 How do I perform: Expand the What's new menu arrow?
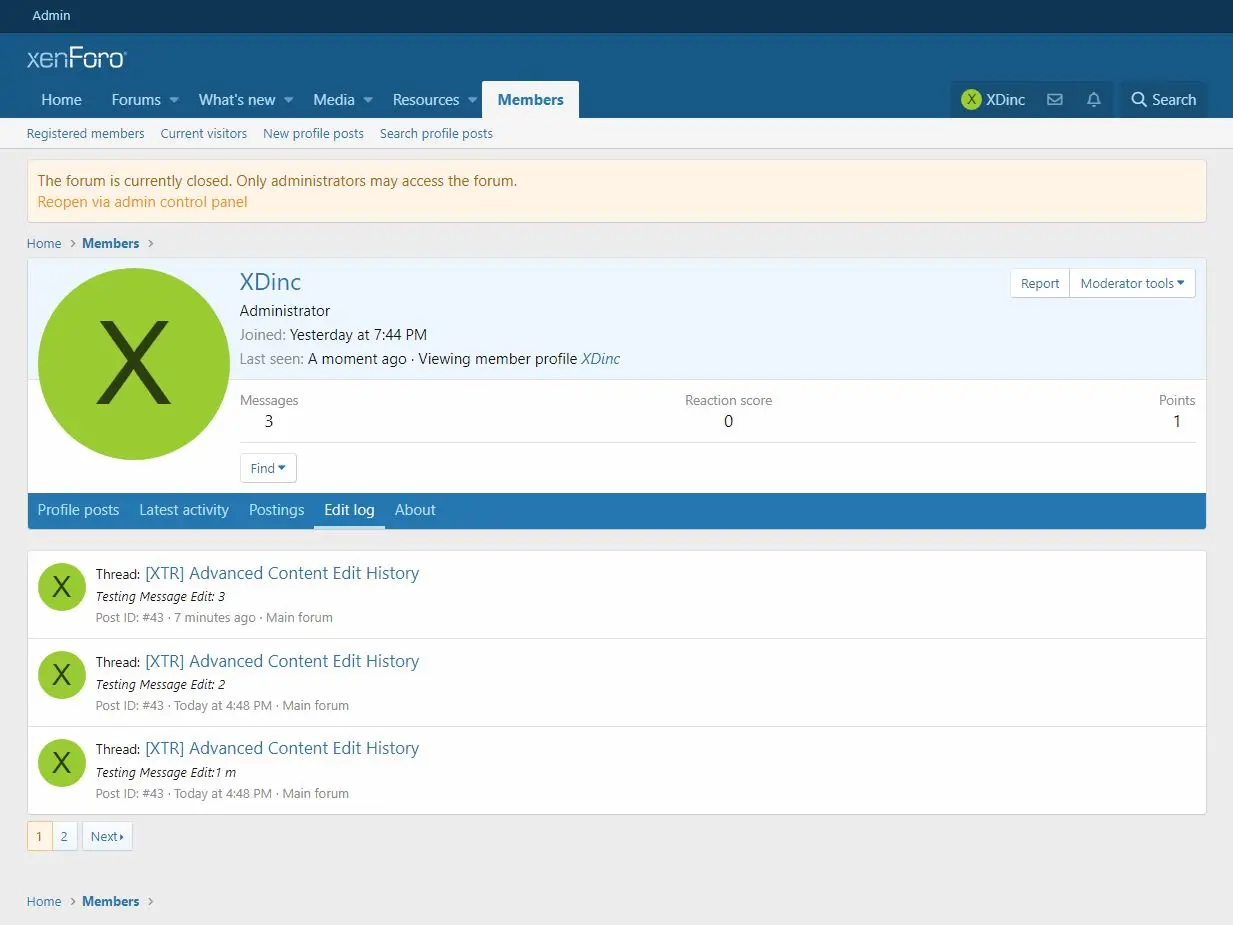[x=288, y=100]
